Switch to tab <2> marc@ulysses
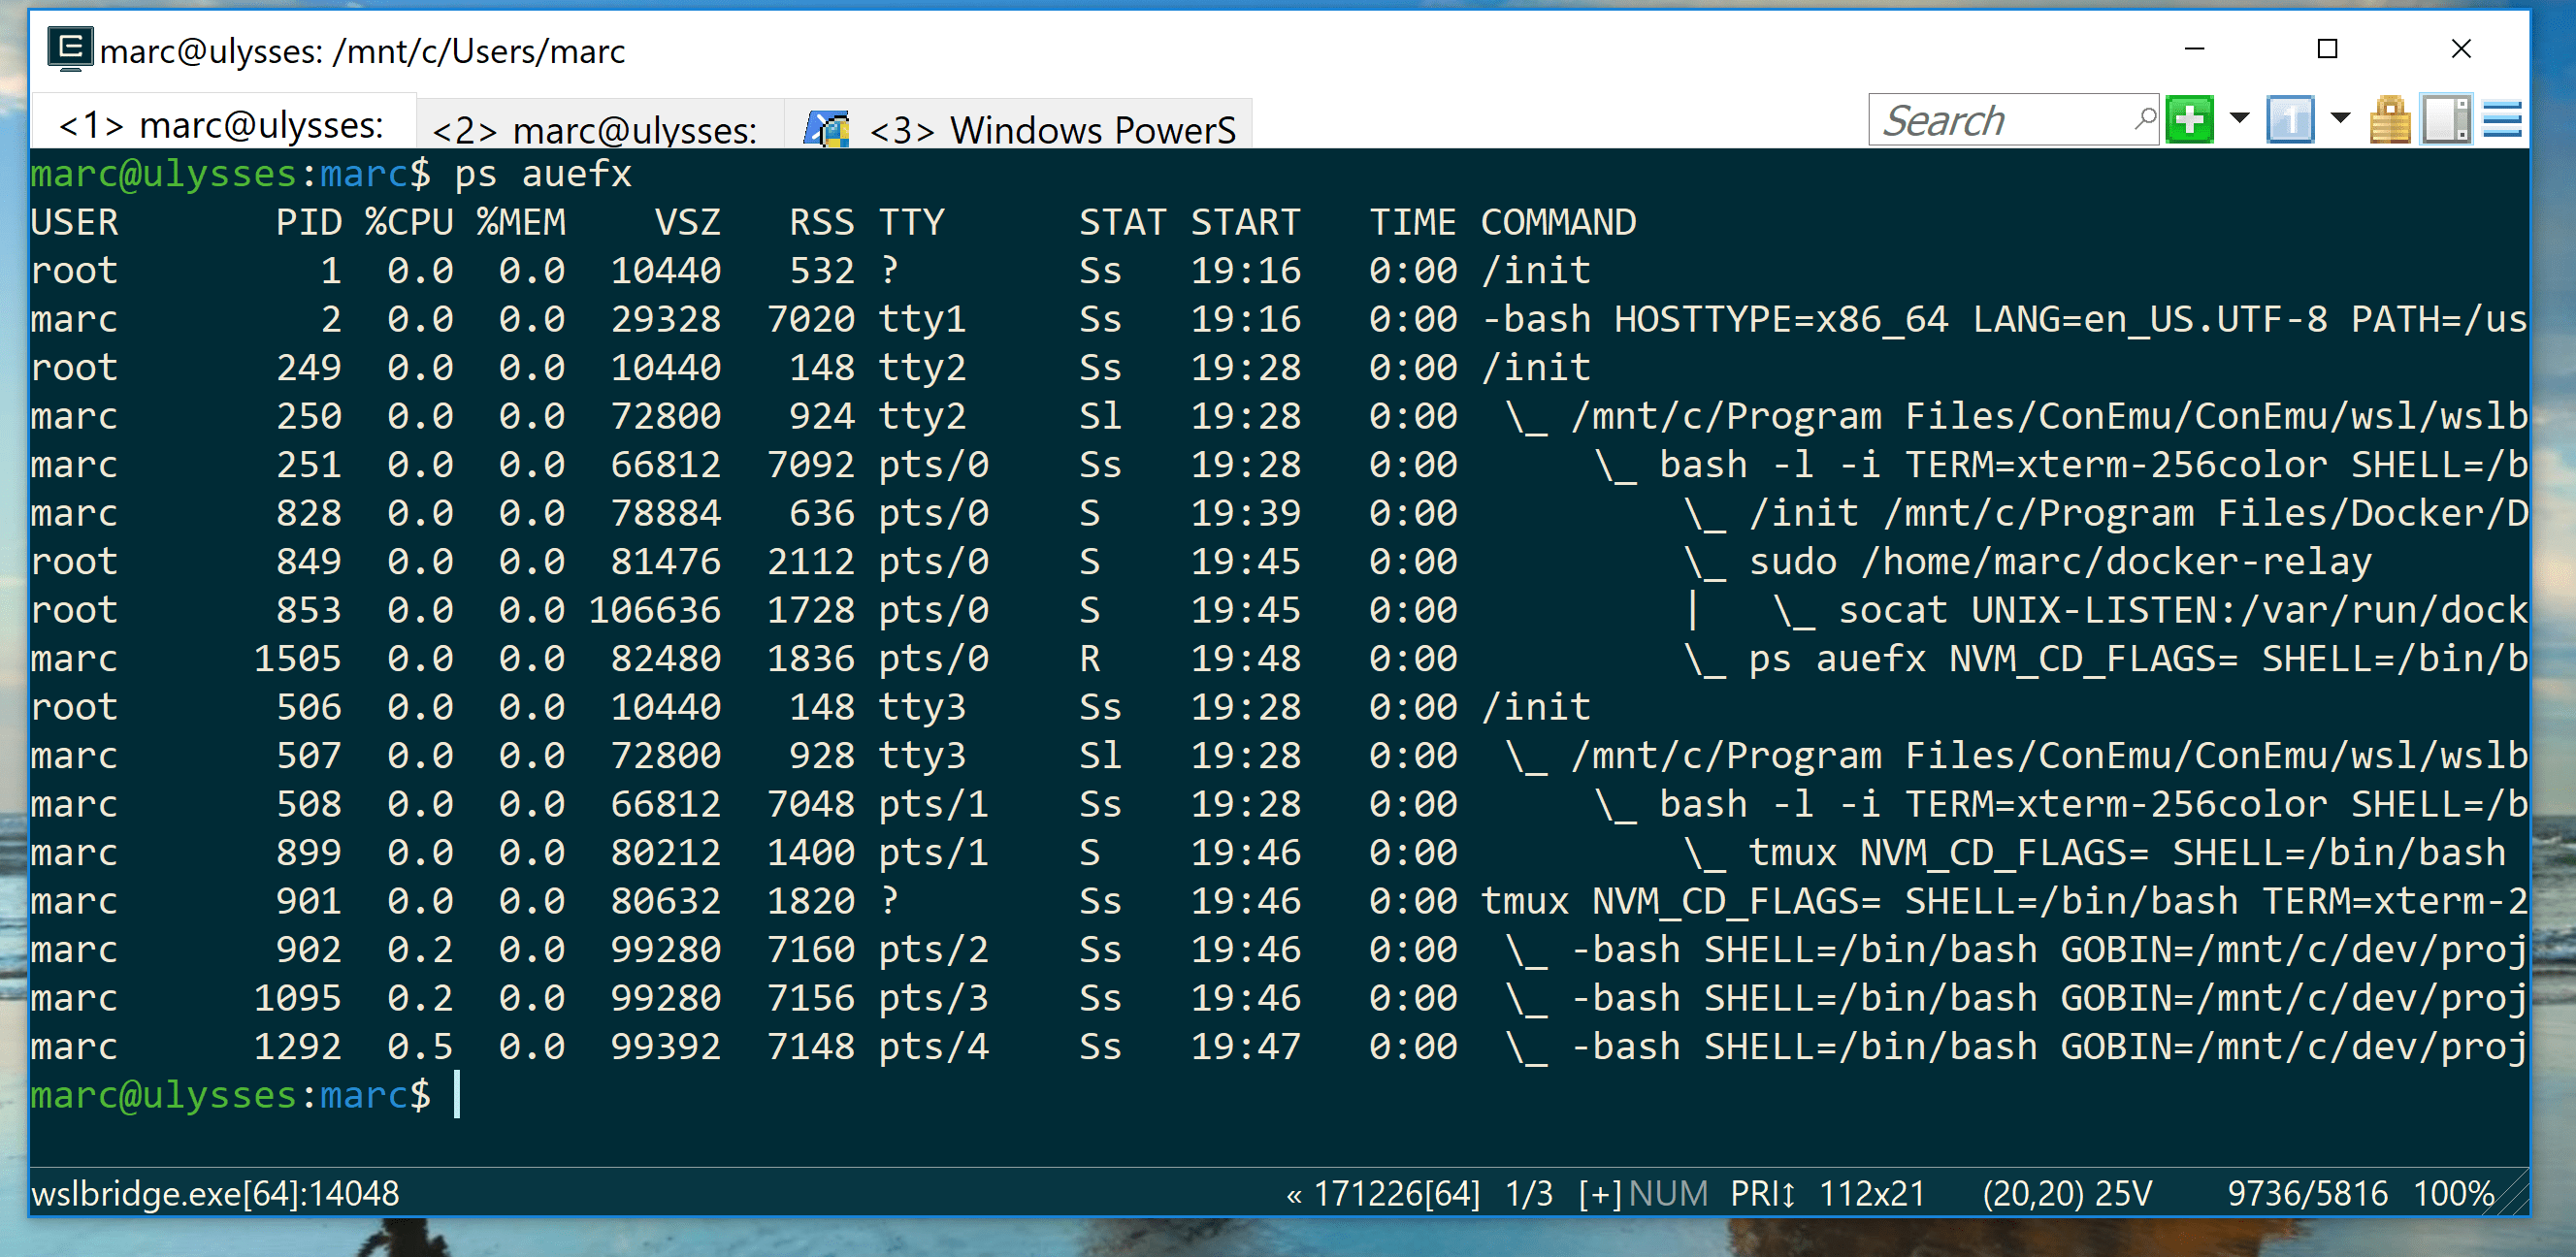 click(596, 129)
